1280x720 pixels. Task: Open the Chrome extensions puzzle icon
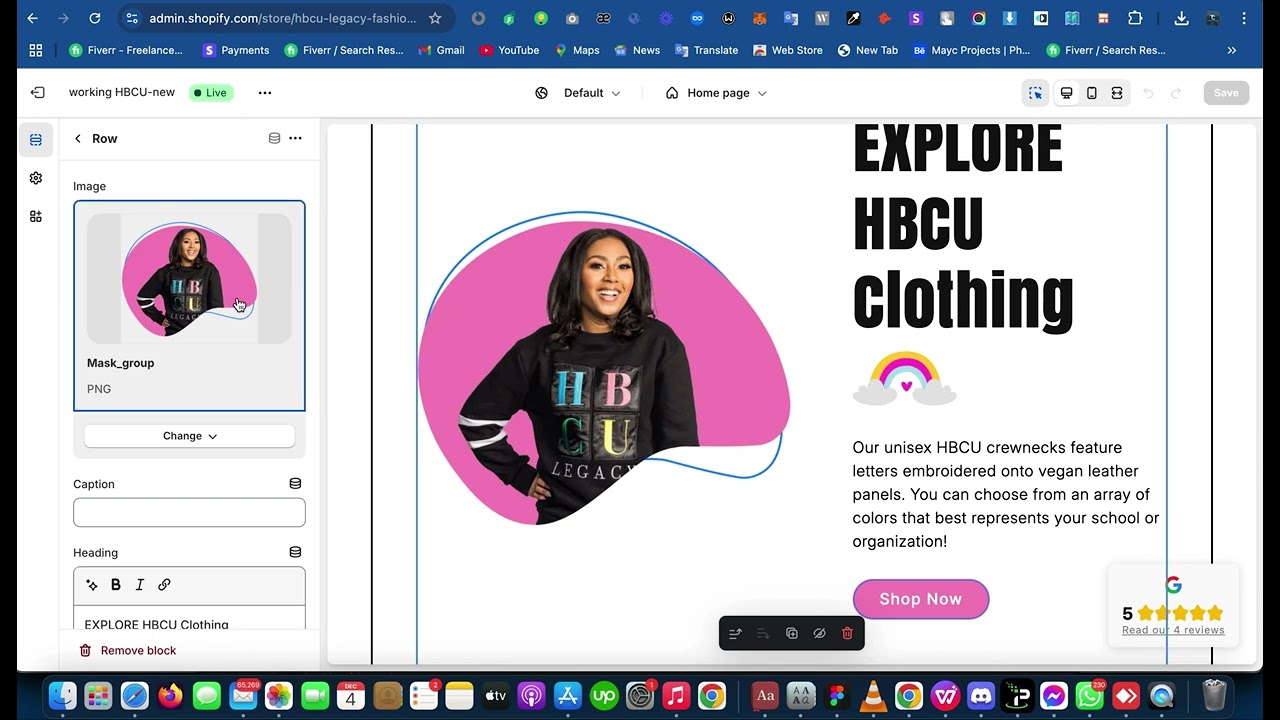coord(1135,18)
